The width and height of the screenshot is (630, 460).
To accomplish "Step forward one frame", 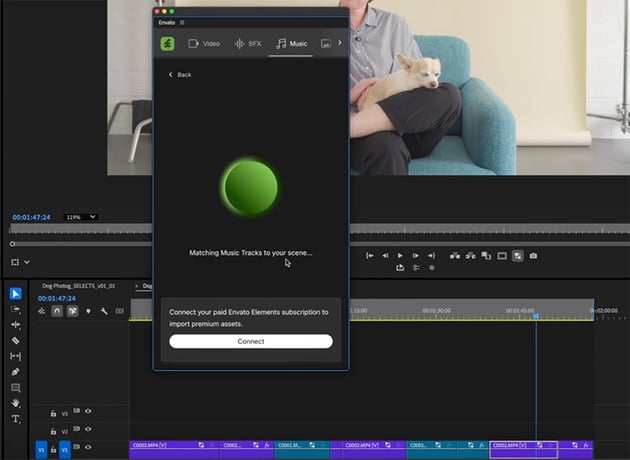I will 416,256.
